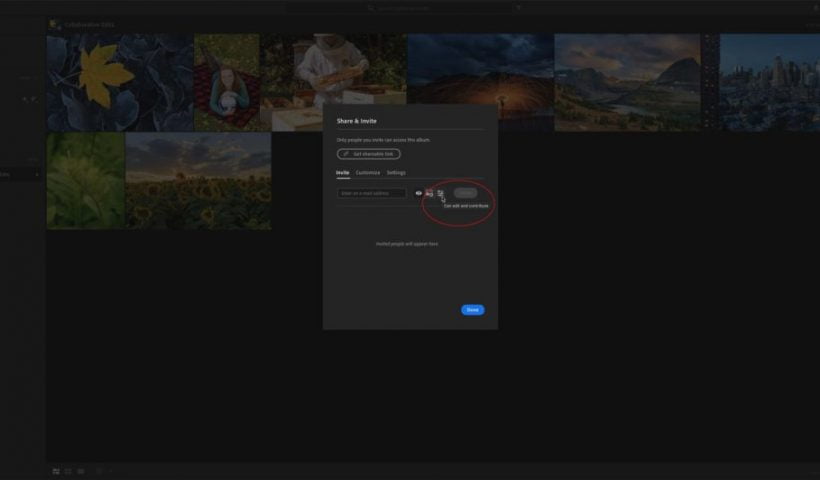Viewport: 820px width, 480px height.
Task: Select the Invite tab
Action: [x=343, y=173]
